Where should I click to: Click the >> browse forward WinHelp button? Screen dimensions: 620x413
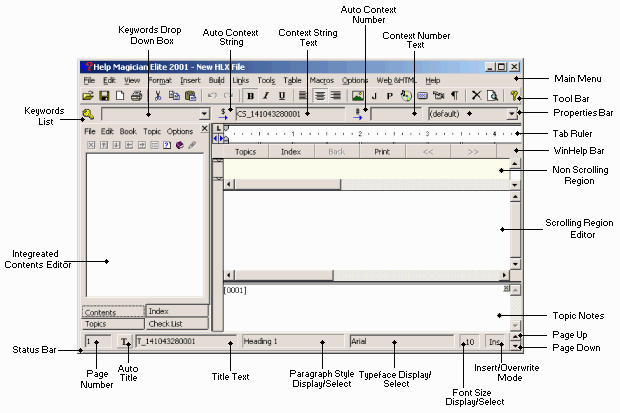tap(473, 152)
